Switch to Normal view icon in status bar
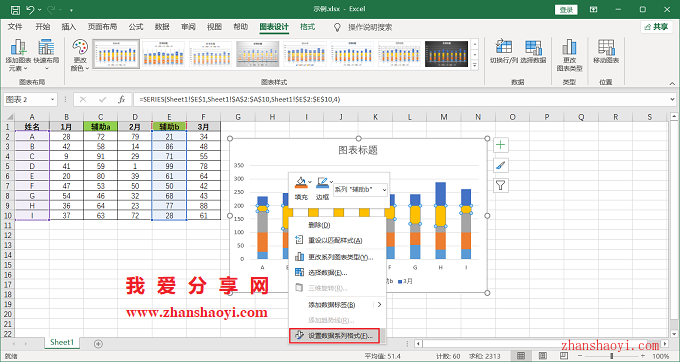The image size is (680, 362). click(521, 356)
